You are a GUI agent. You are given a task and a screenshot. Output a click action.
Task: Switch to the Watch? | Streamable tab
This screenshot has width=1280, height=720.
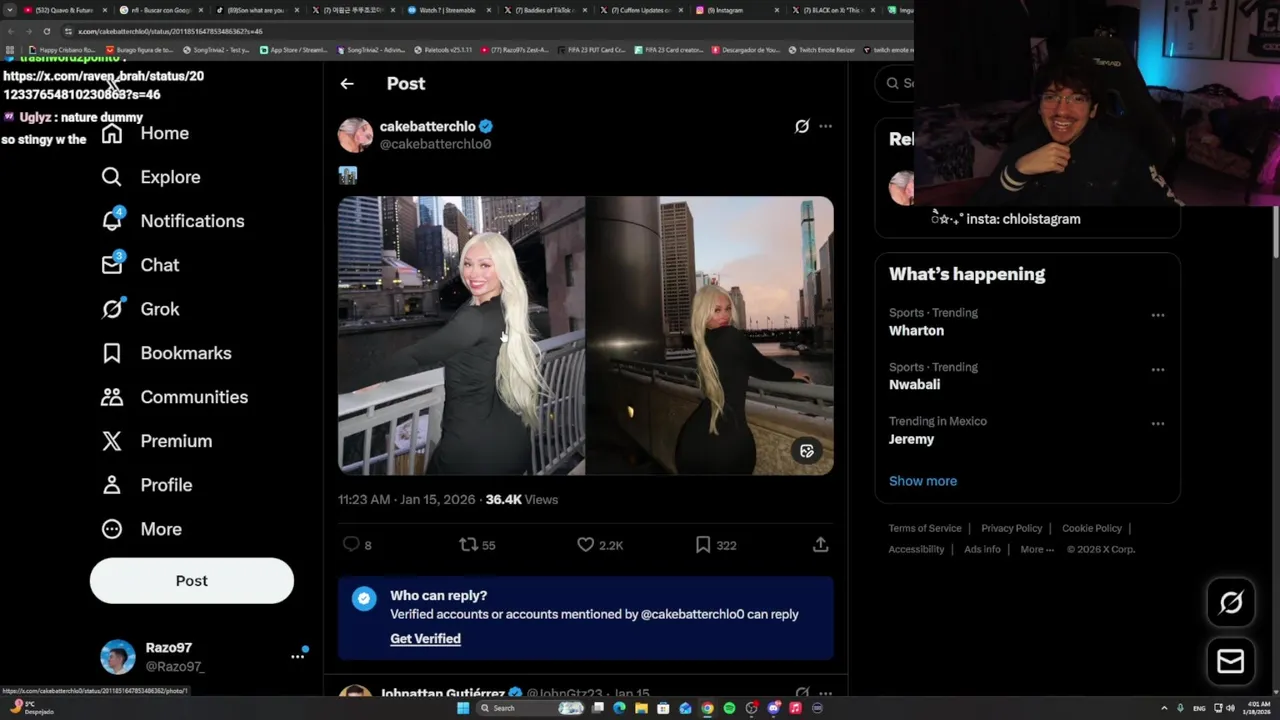[448, 10]
